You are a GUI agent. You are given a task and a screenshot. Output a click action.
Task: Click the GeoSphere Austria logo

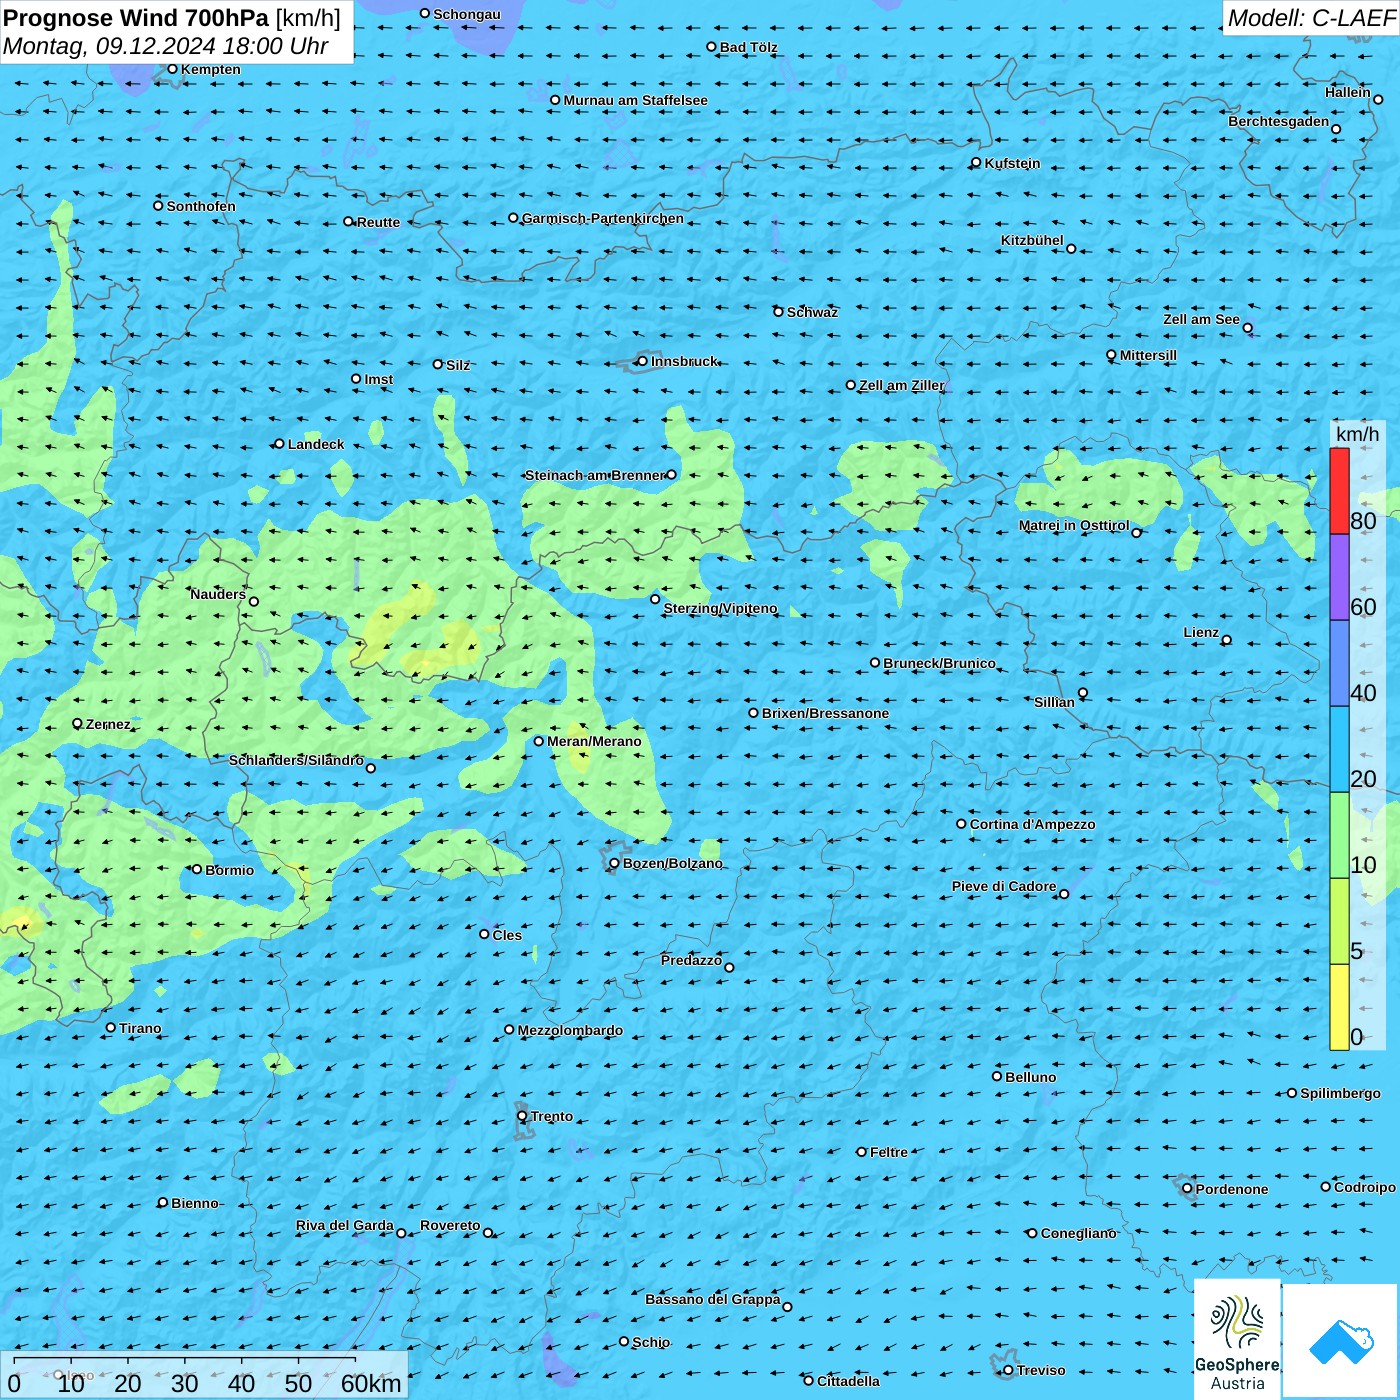[1237, 1339]
